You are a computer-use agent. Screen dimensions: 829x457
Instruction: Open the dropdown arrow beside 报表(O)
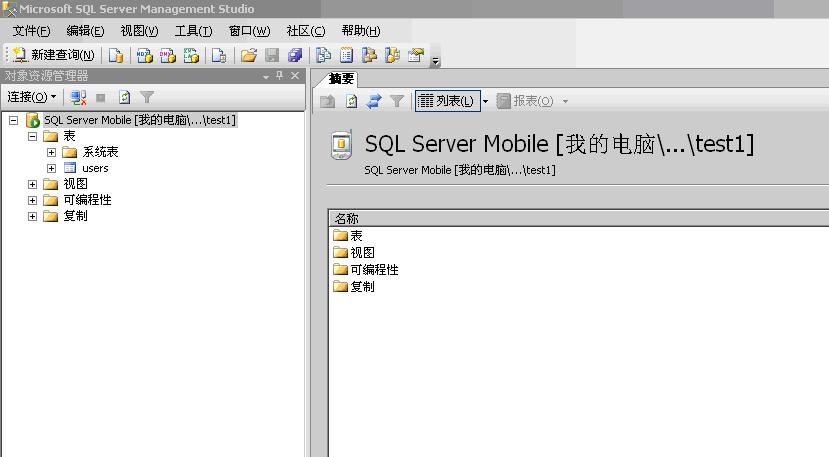tap(565, 101)
